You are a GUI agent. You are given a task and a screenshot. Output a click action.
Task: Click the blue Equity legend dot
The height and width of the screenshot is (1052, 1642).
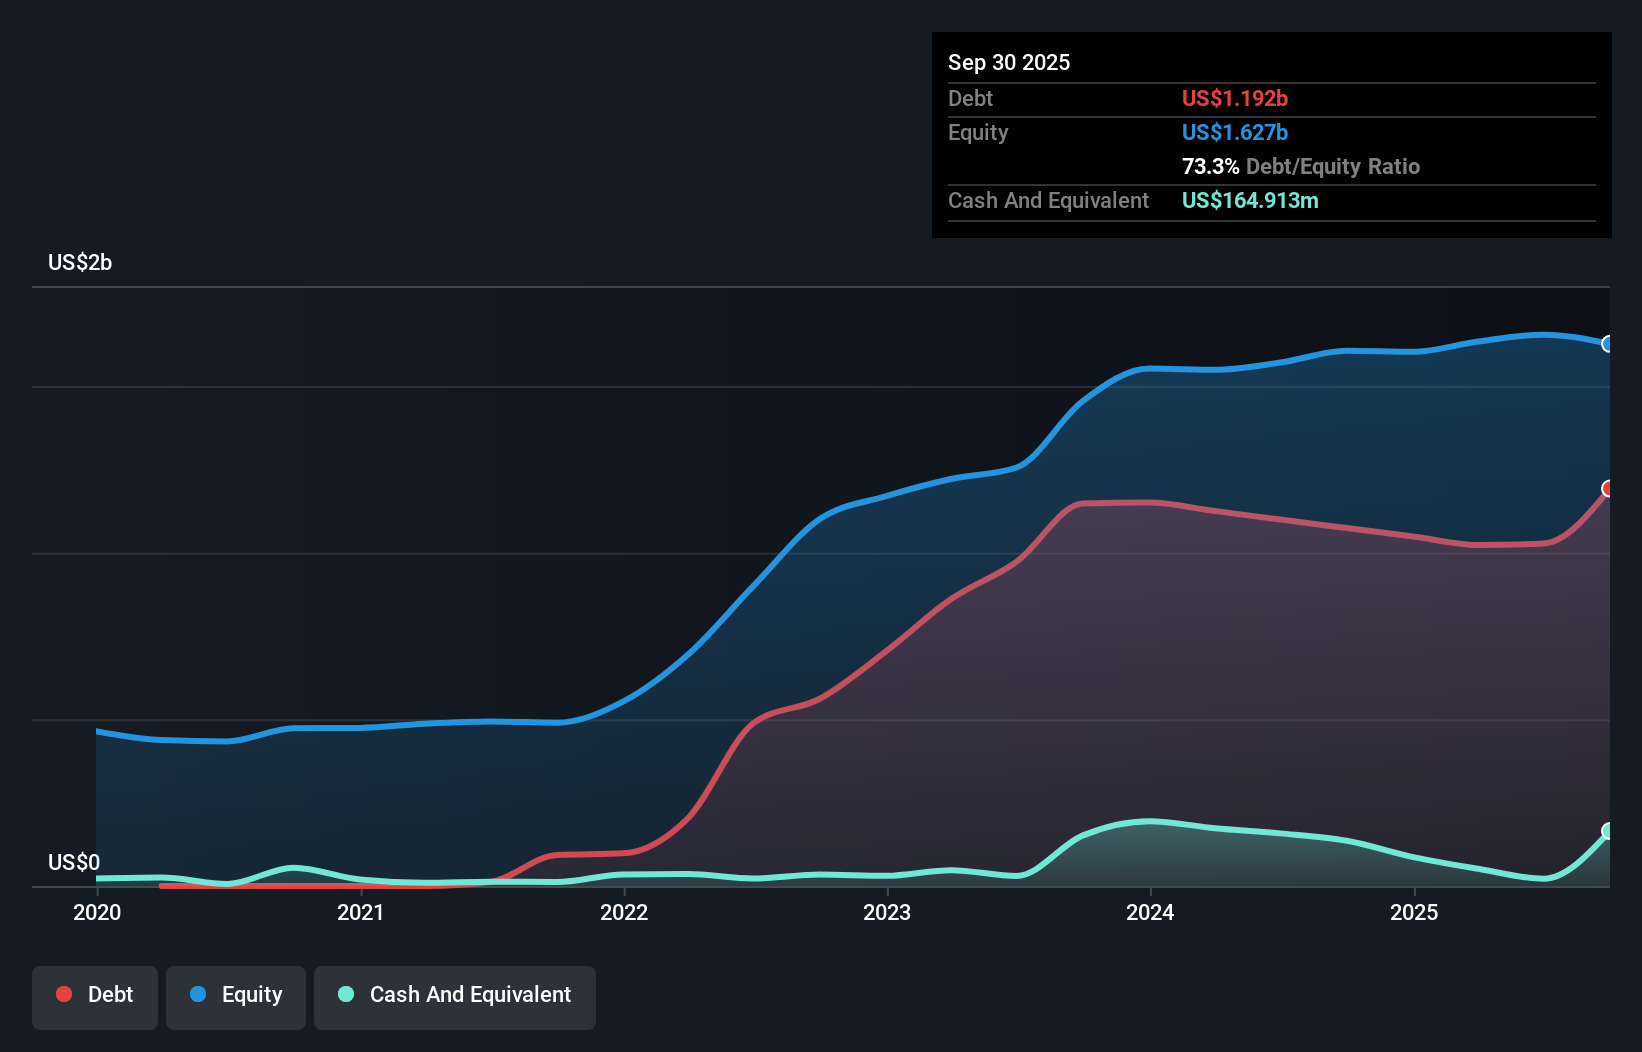(200, 994)
